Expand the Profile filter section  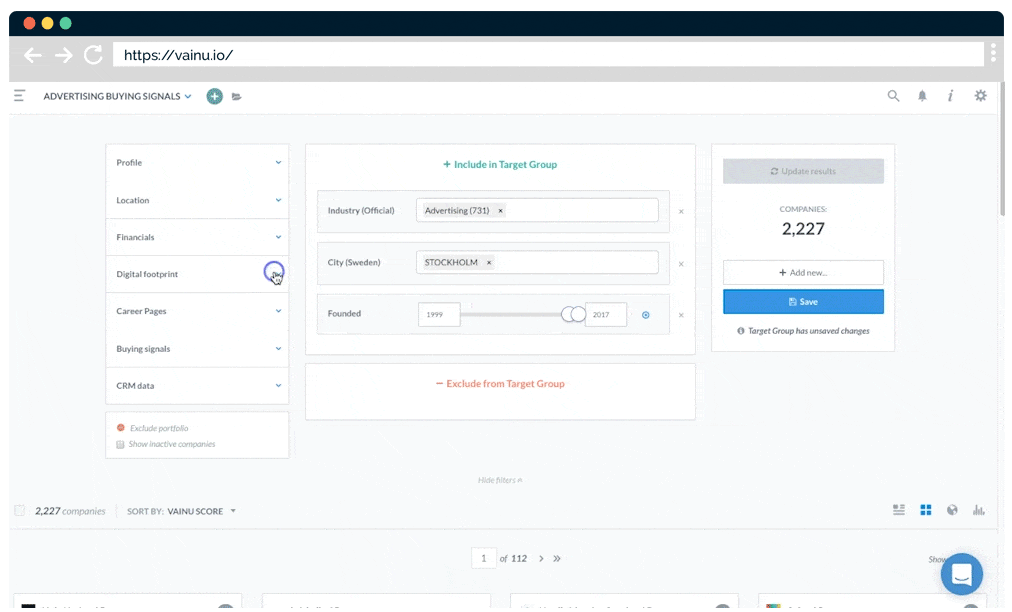point(197,163)
